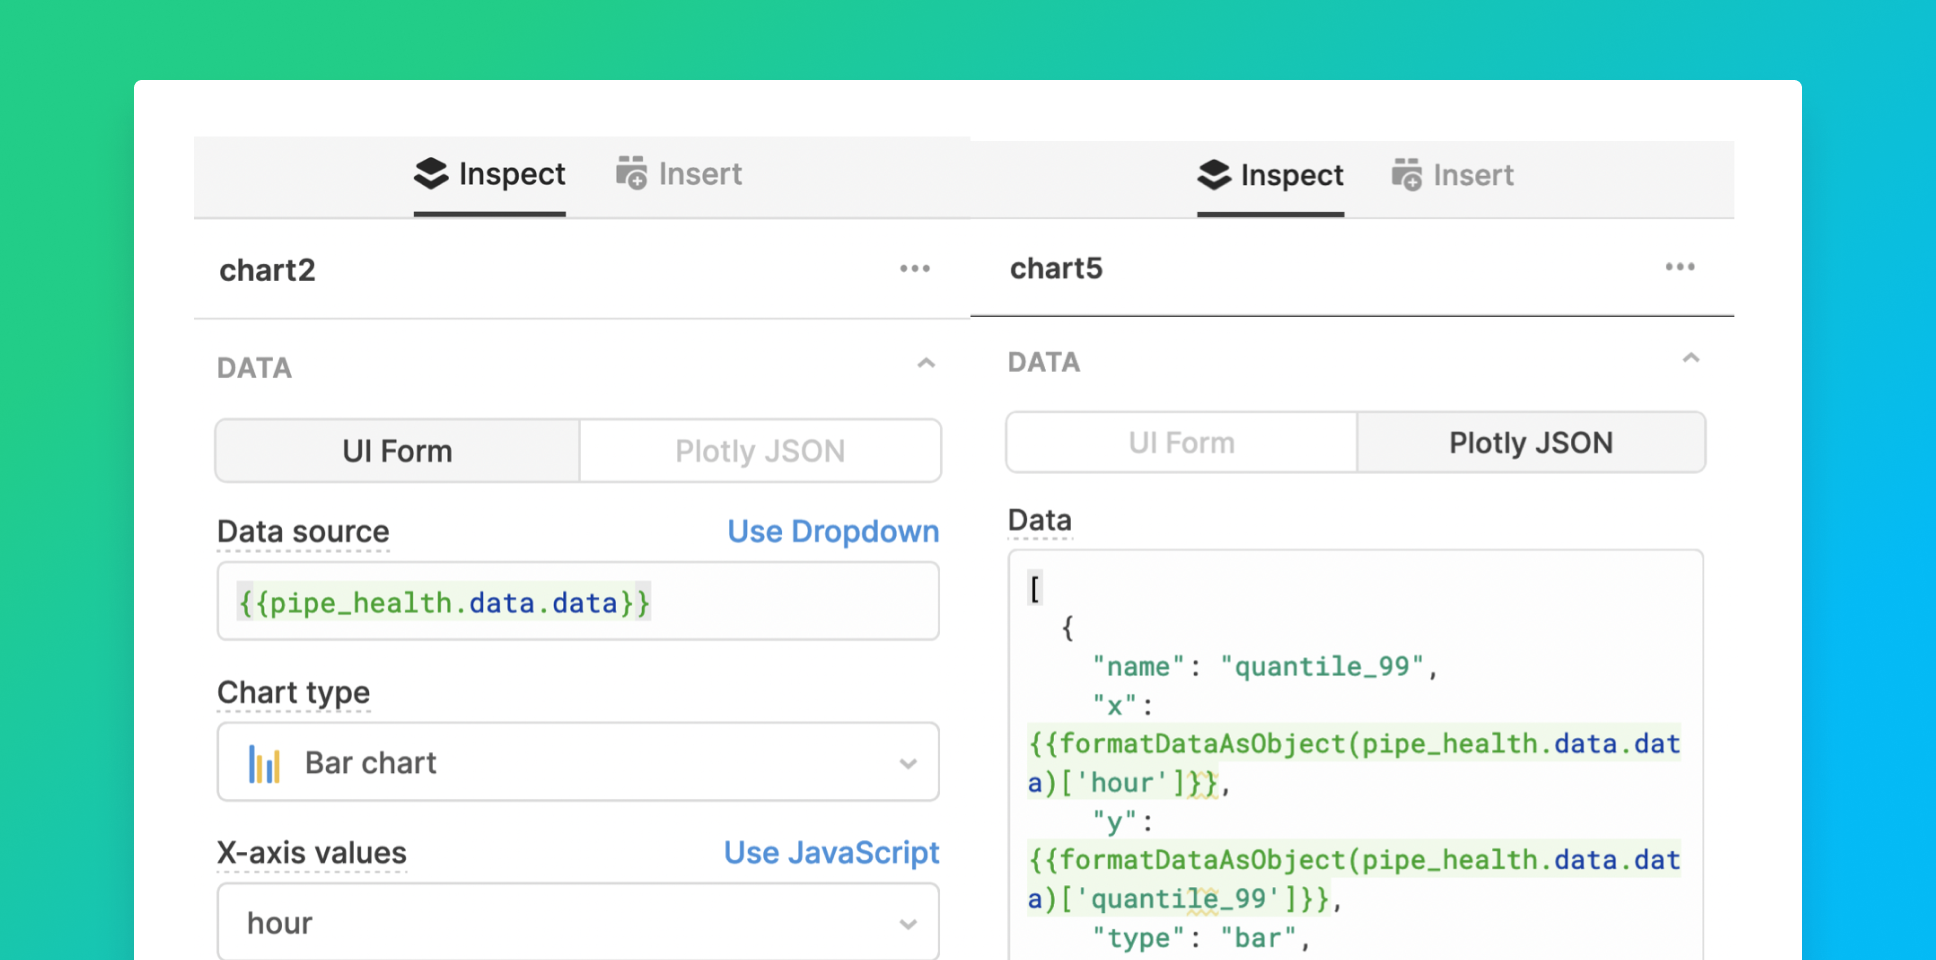Open the Chart type dropdown showing Bar chart

point(578,762)
